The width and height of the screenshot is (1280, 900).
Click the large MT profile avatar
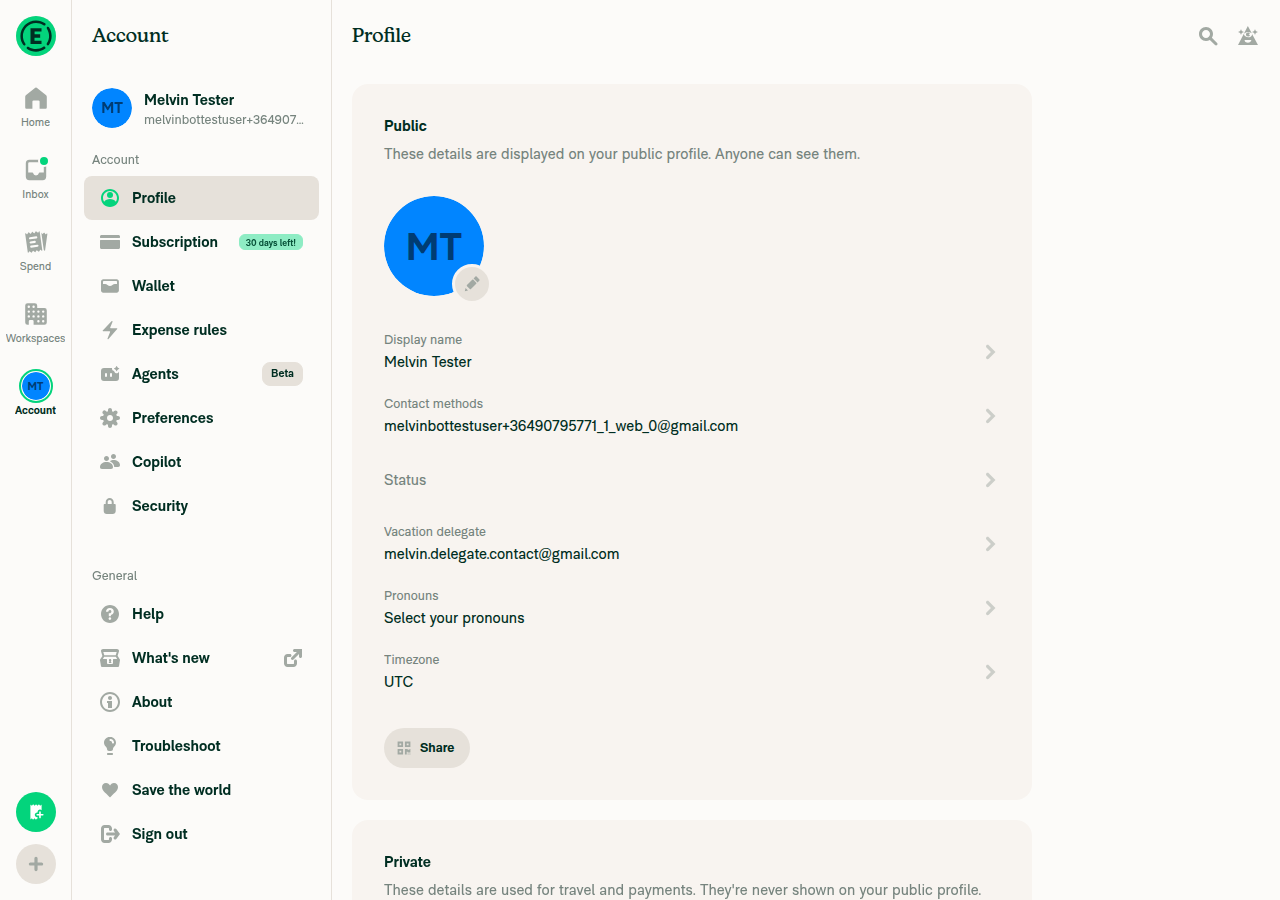coord(434,246)
